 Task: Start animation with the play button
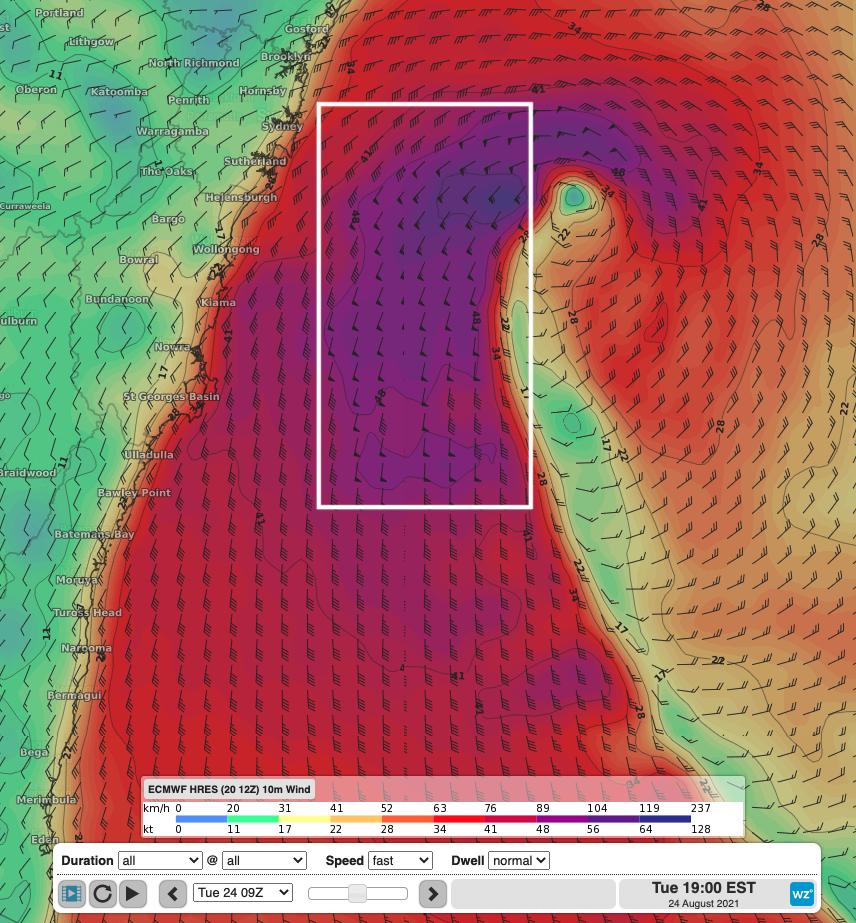[x=135, y=893]
